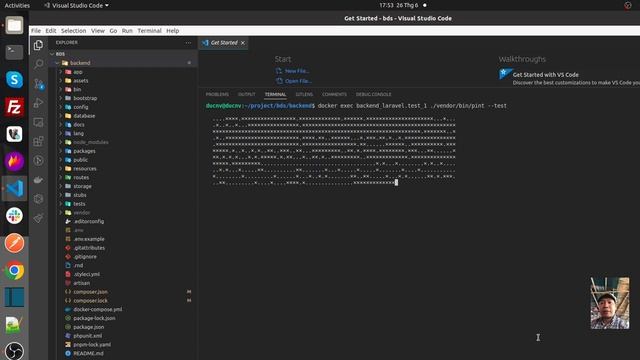Image resolution: width=640 pixels, height=360 pixels.
Task: Click the New File link
Action: (297, 71)
